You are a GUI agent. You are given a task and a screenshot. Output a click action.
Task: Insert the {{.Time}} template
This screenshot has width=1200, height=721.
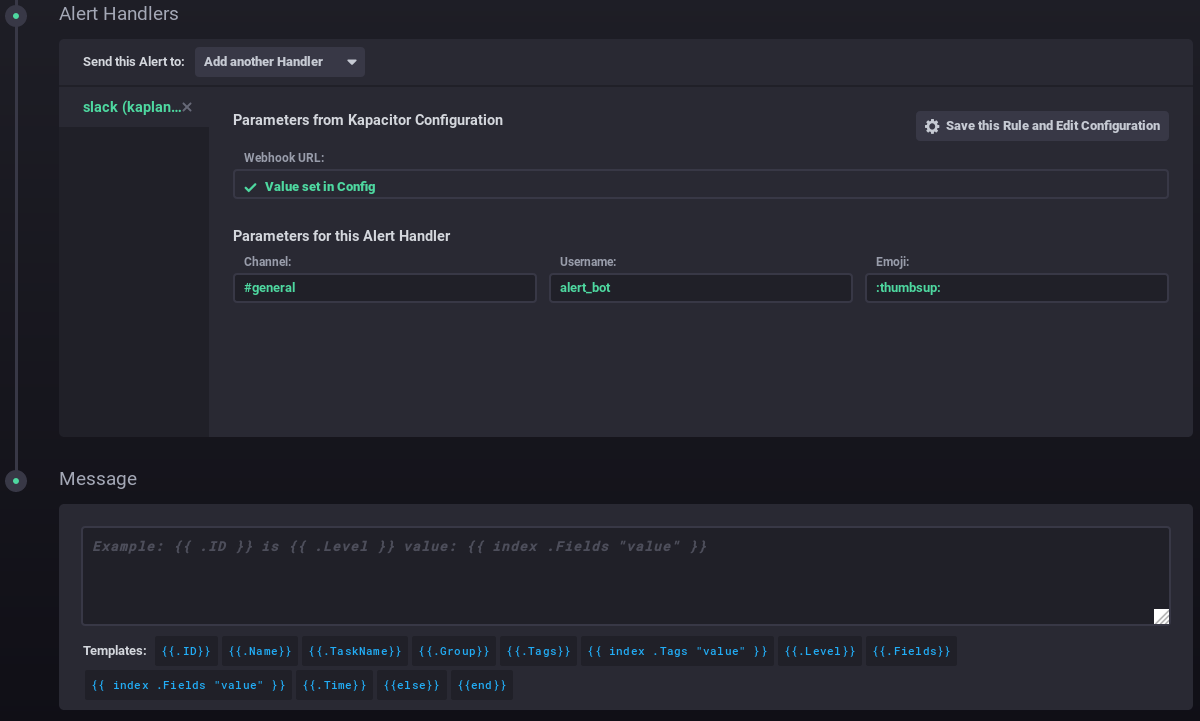[334, 685]
